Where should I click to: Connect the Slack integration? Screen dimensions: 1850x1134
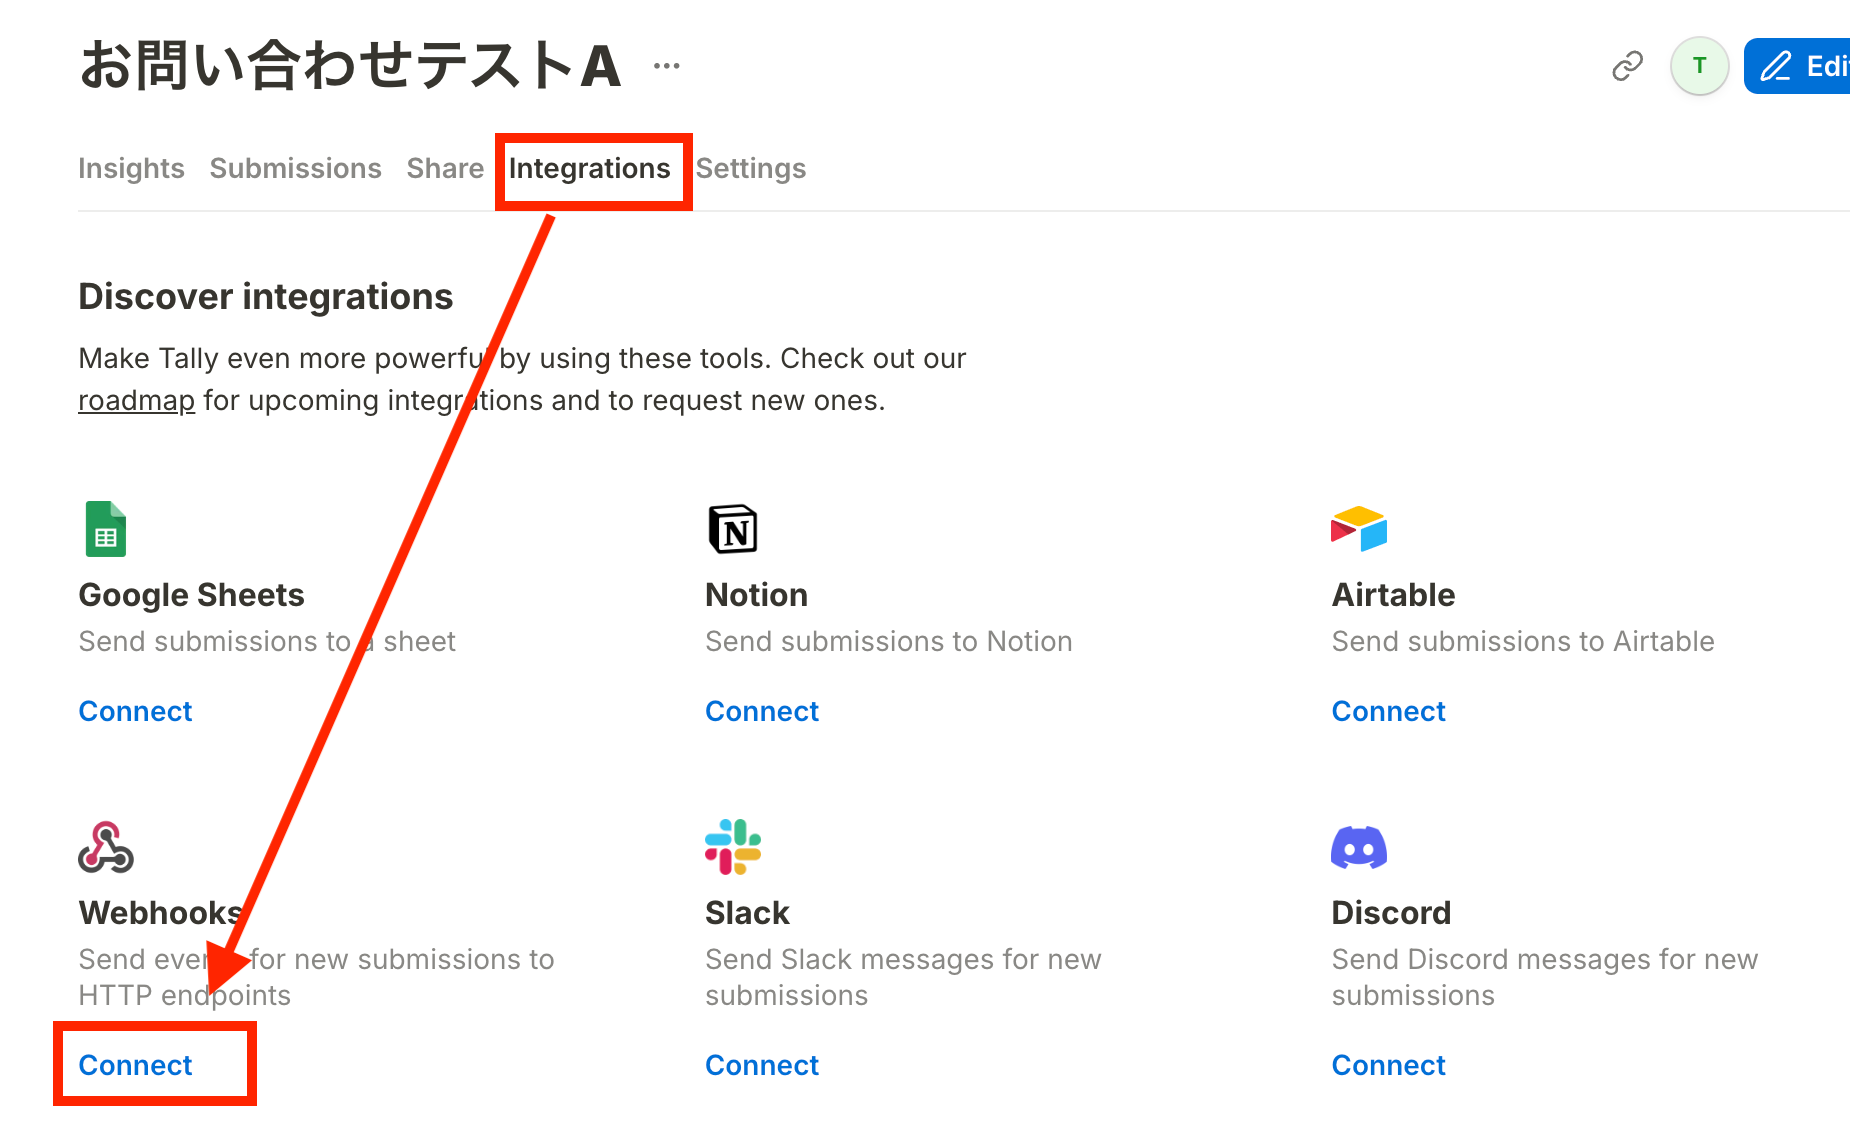point(762,1065)
